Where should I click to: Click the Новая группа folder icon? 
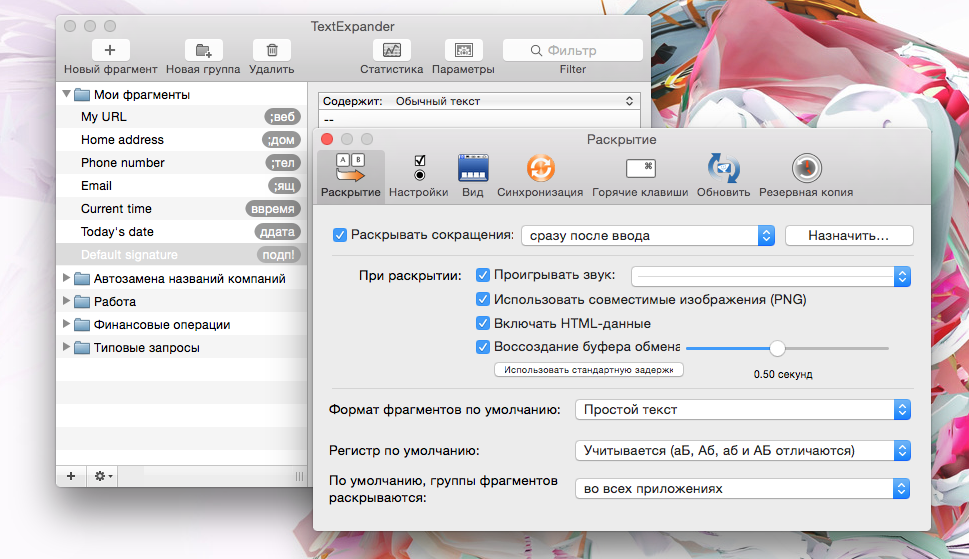click(203, 50)
